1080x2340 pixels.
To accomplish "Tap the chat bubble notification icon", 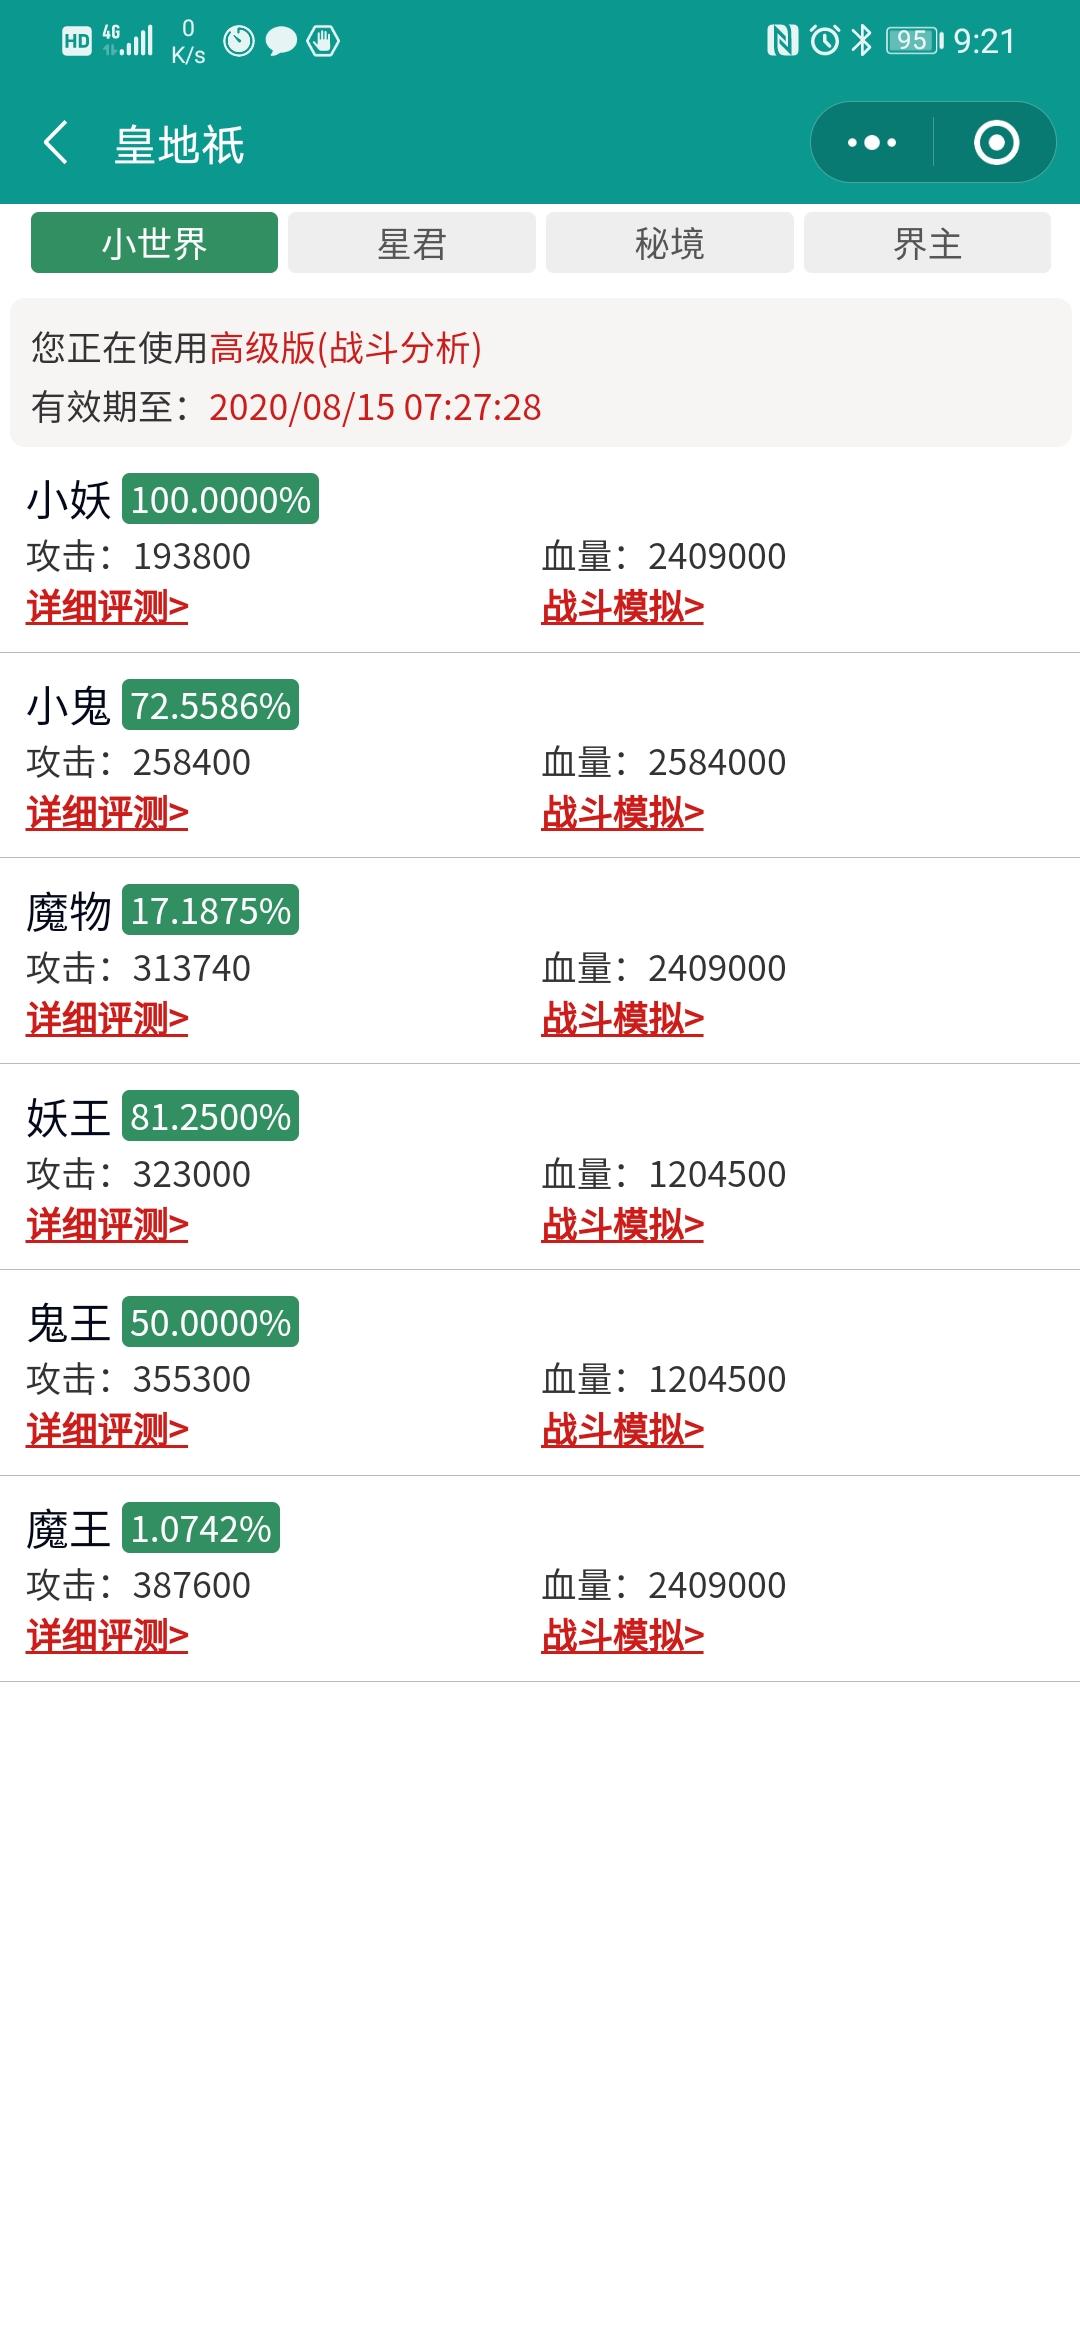I will pyautogui.click(x=281, y=41).
